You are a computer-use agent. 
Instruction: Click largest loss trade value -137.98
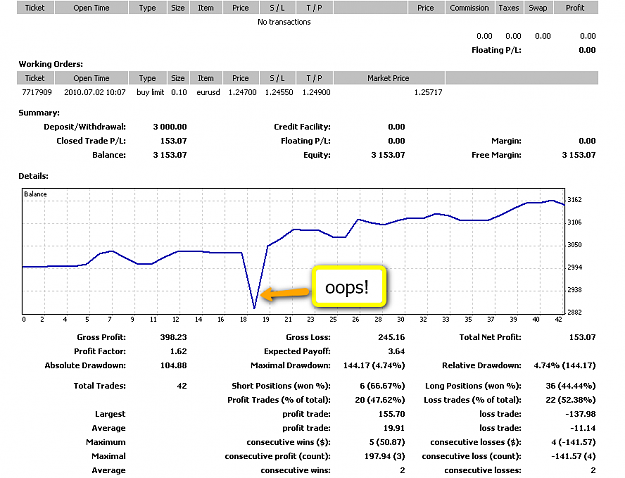[580, 414]
